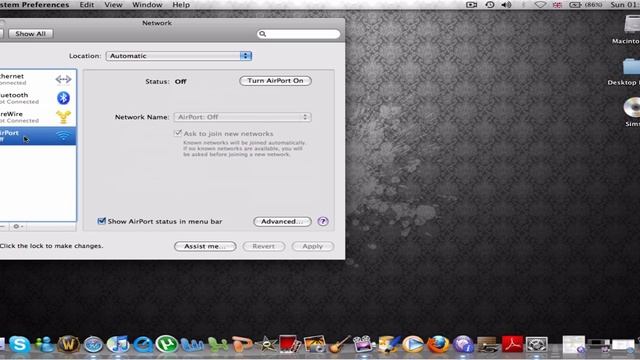Open QuickTime Player from the Dock
The width and height of the screenshot is (640, 360).
[142, 344]
